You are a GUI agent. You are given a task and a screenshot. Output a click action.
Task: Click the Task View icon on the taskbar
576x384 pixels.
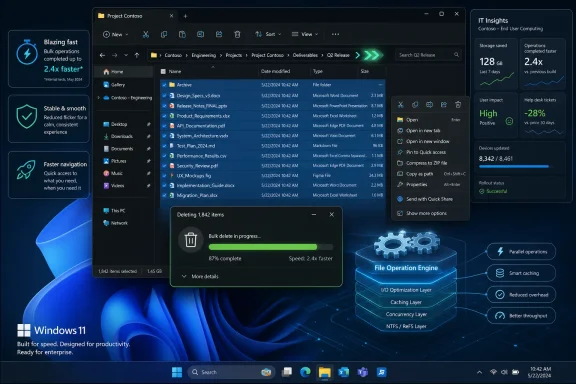pos(287,372)
